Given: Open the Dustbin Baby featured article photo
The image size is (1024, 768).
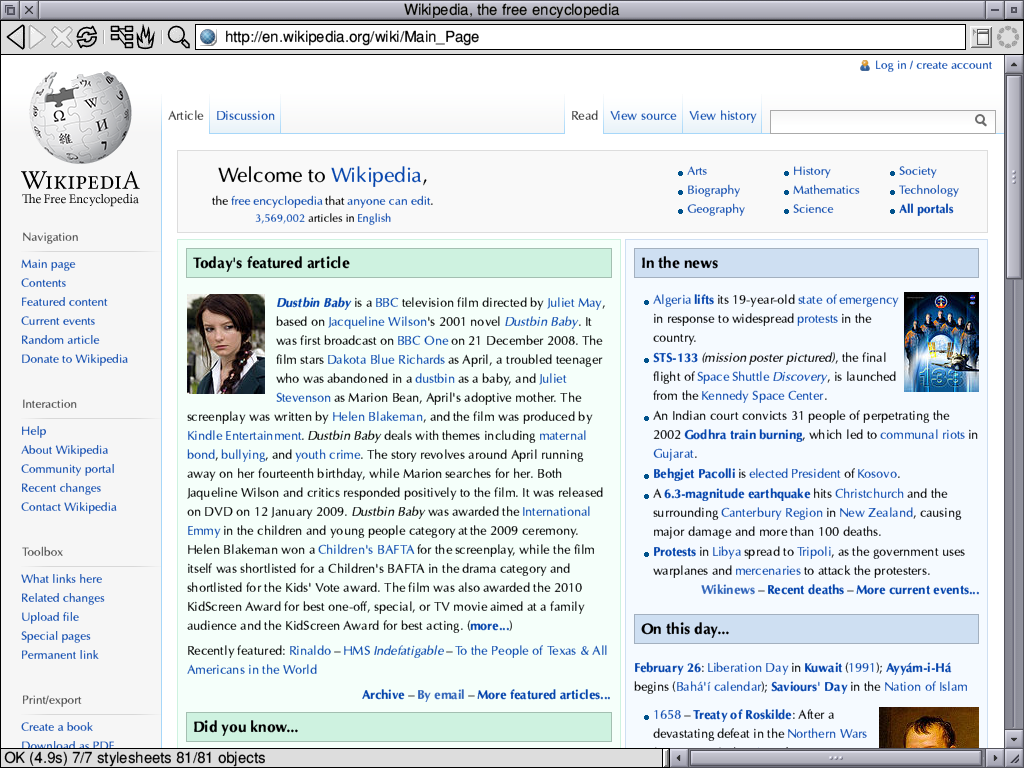Looking at the screenshot, I should [x=226, y=344].
